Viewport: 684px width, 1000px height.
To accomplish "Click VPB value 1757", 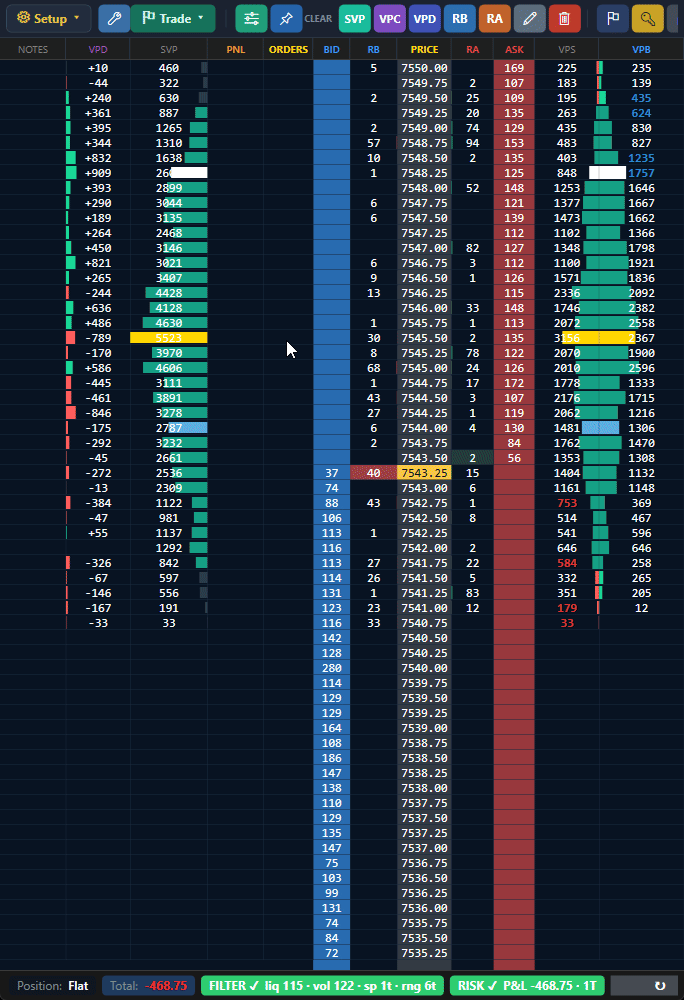I will 641,173.
